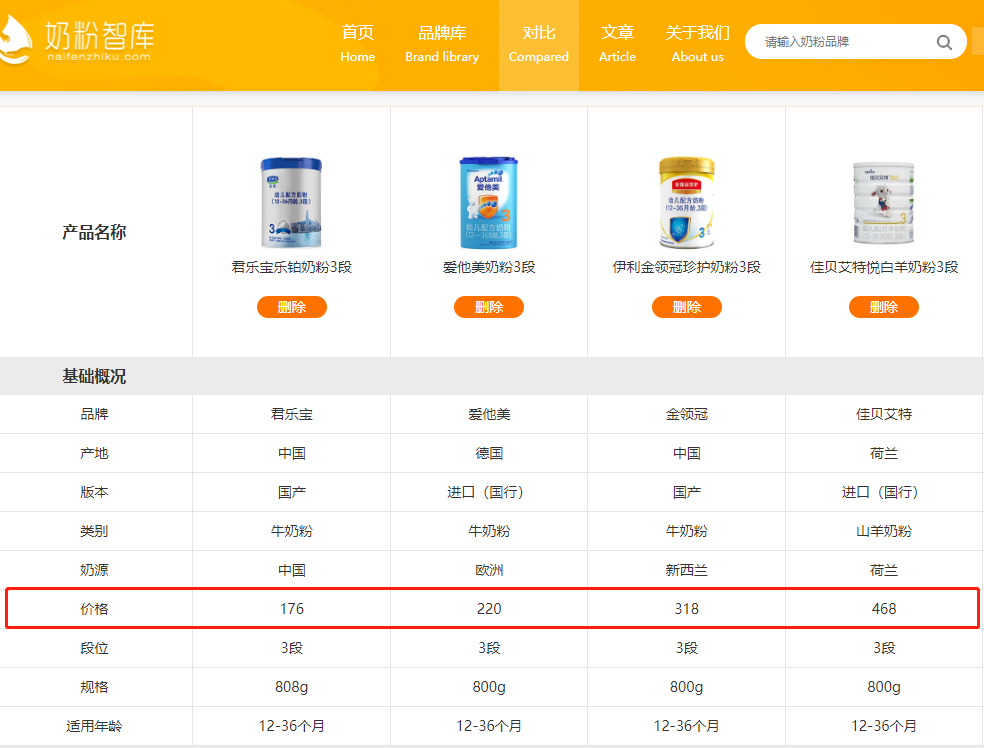Select price cell 468
This screenshot has width=984, height=748.
point(884,609)
